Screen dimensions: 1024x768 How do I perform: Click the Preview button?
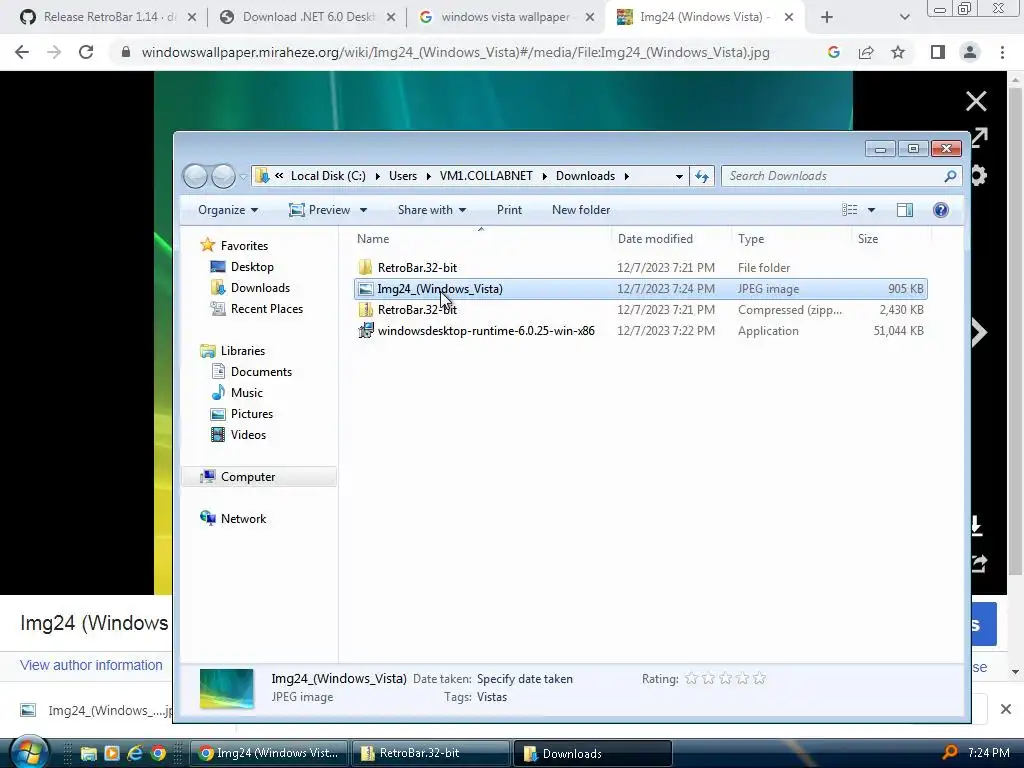pyautogui.click(x=319, y=210)
